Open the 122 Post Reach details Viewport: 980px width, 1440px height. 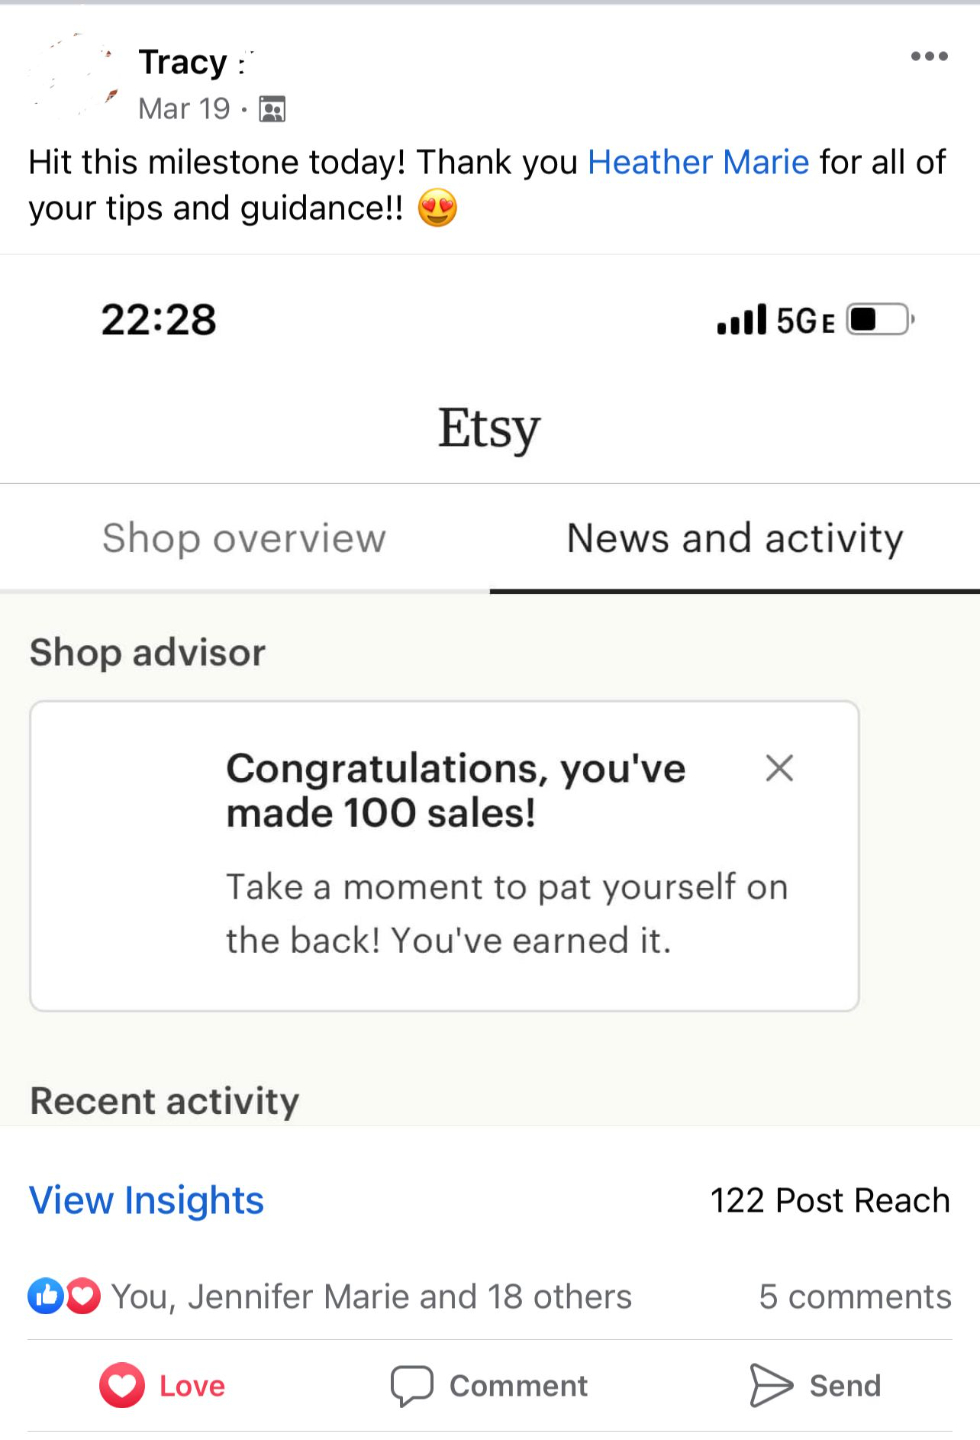click(x=830, y=1200)
